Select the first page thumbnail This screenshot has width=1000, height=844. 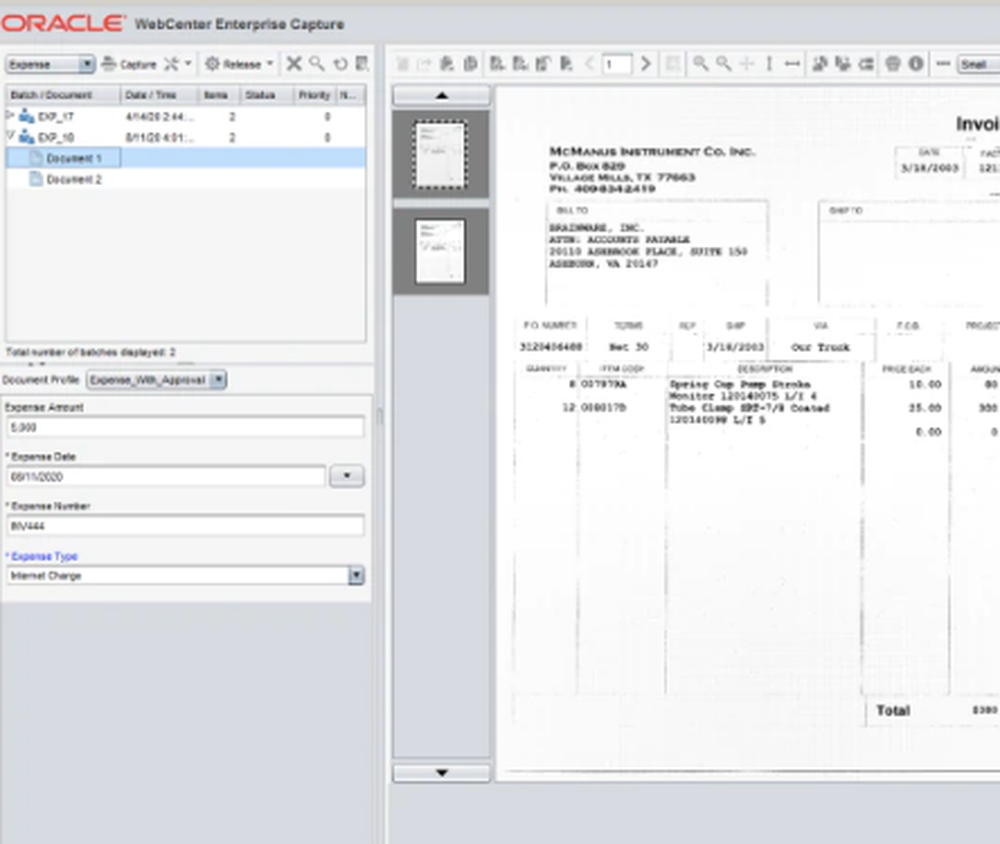point(441,155)
